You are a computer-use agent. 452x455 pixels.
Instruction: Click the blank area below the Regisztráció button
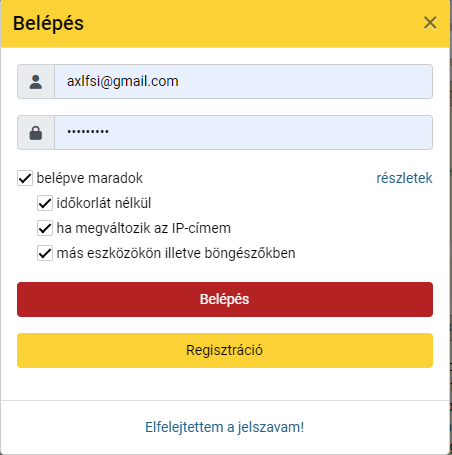pos(225,384)
